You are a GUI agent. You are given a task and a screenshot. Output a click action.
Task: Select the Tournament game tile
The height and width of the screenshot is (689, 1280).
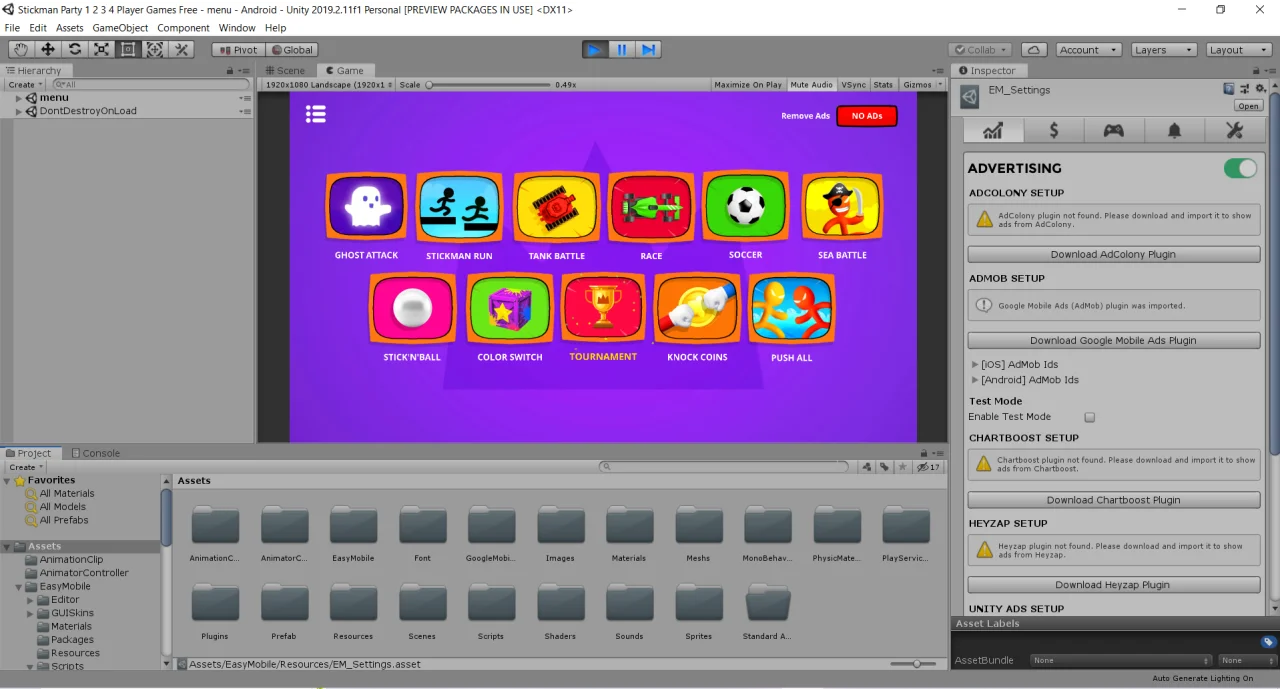point(603,308)
